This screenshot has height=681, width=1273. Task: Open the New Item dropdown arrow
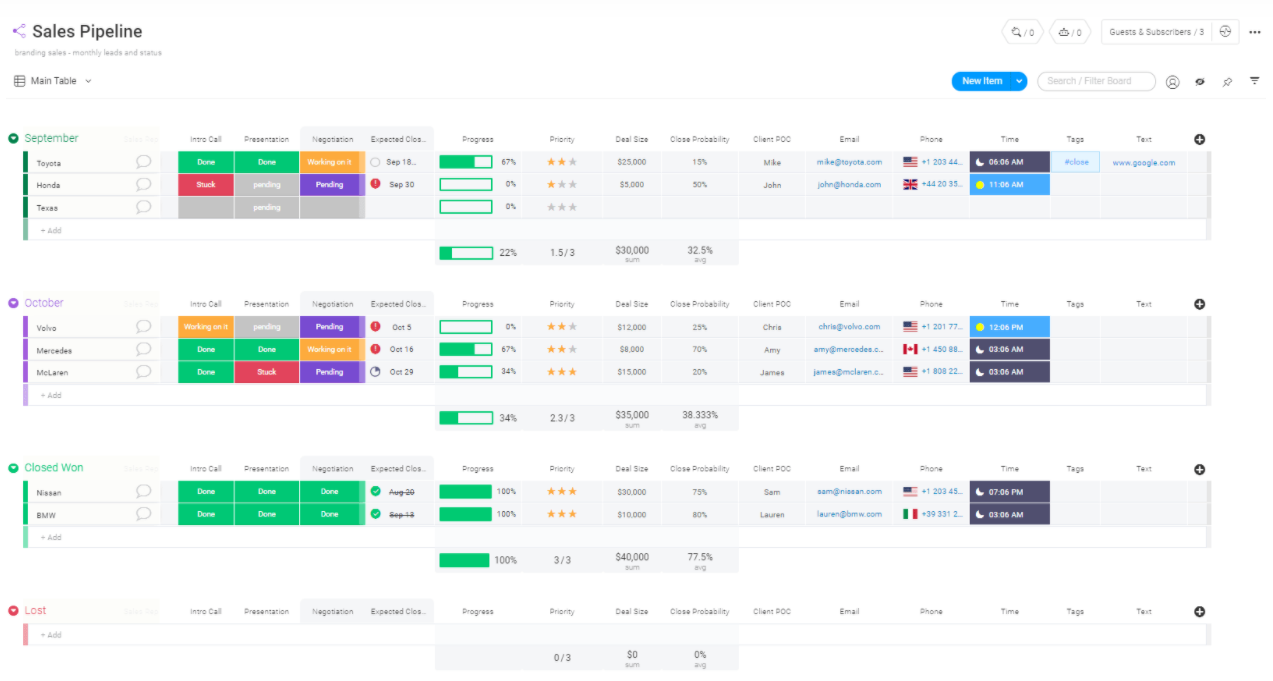pyautogui.click(x=1018, y=81)
